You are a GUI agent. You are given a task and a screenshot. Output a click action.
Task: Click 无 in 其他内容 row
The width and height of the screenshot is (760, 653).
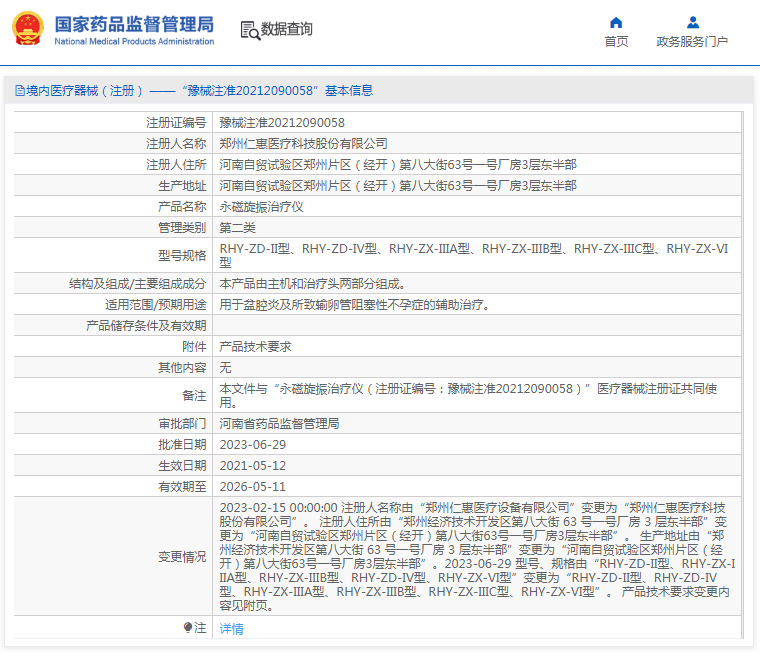(x=225, y=367)
